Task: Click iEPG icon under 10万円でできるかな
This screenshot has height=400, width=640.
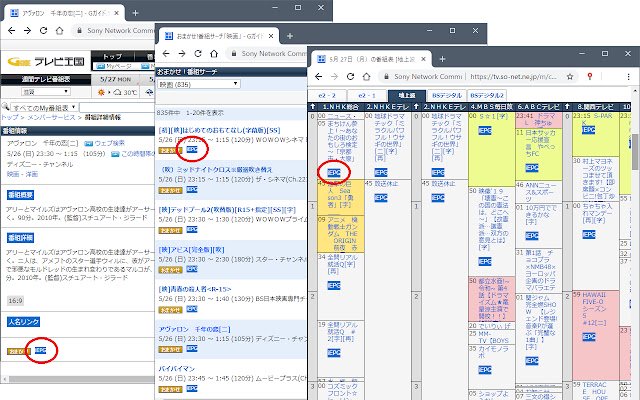Action: click(532, 236)
